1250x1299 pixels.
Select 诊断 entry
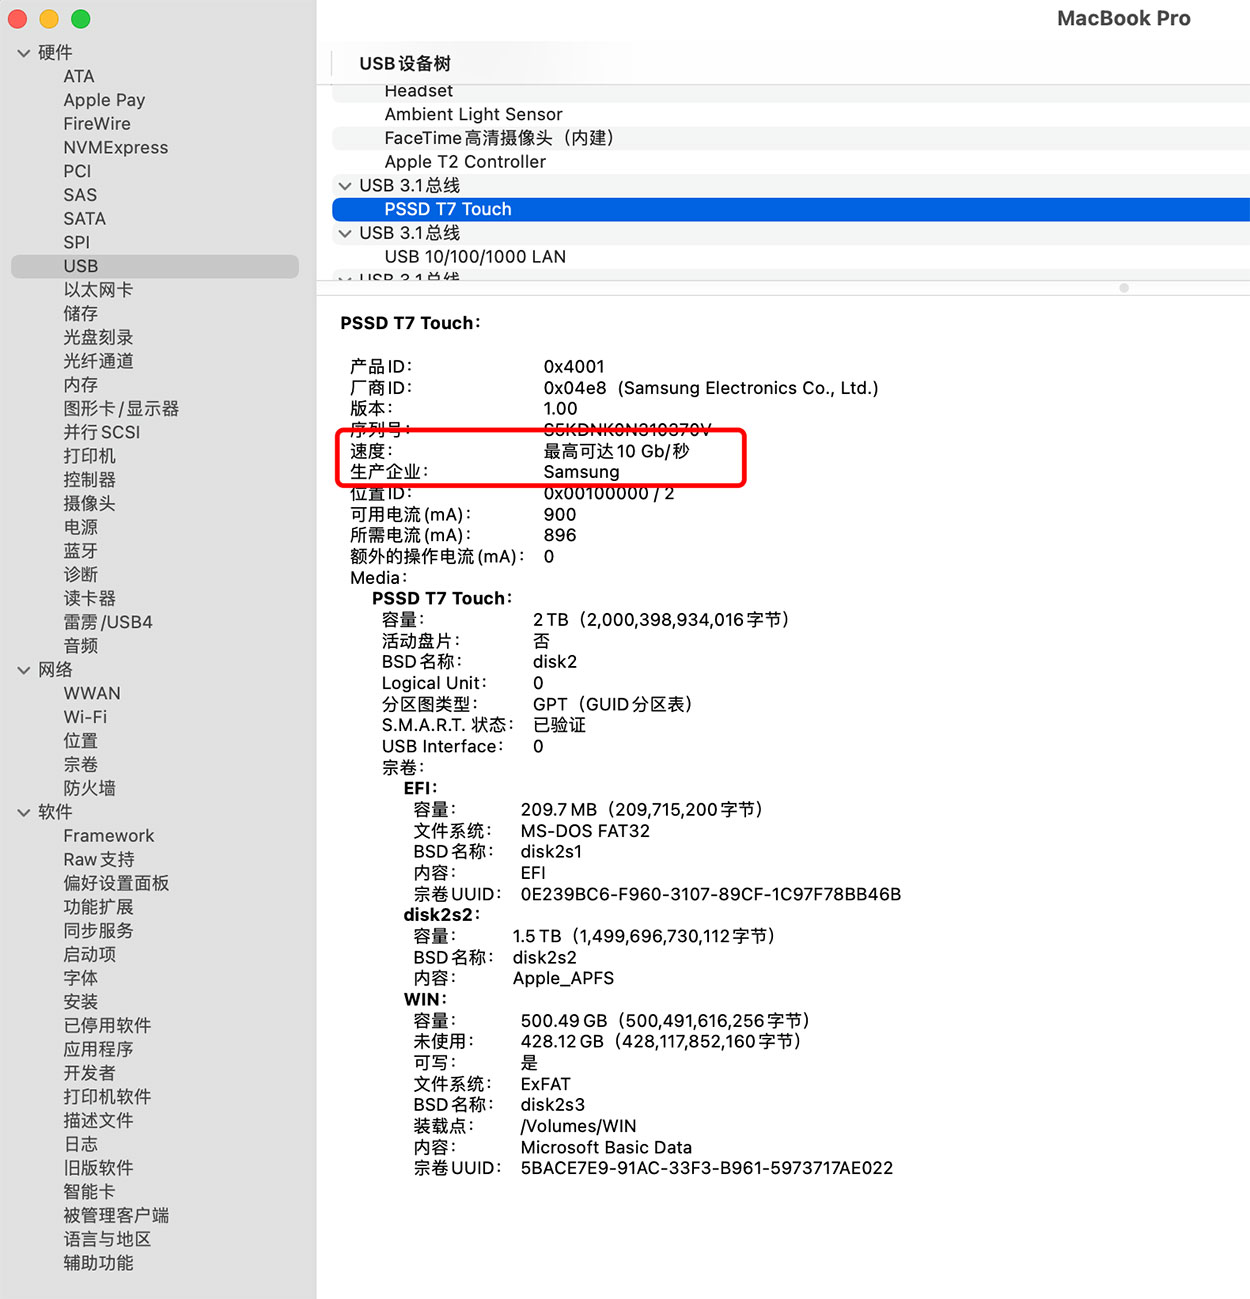tap(81, 575)
